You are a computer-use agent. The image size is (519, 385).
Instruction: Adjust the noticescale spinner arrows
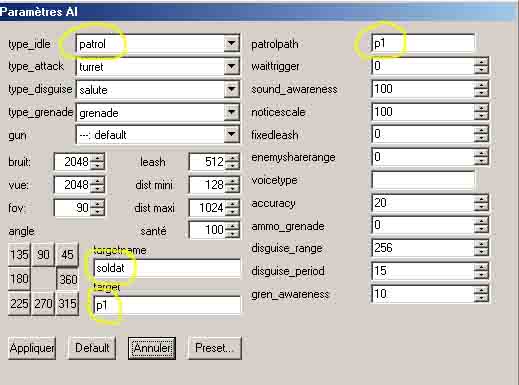pyautogui.click(x=481, y=111)
